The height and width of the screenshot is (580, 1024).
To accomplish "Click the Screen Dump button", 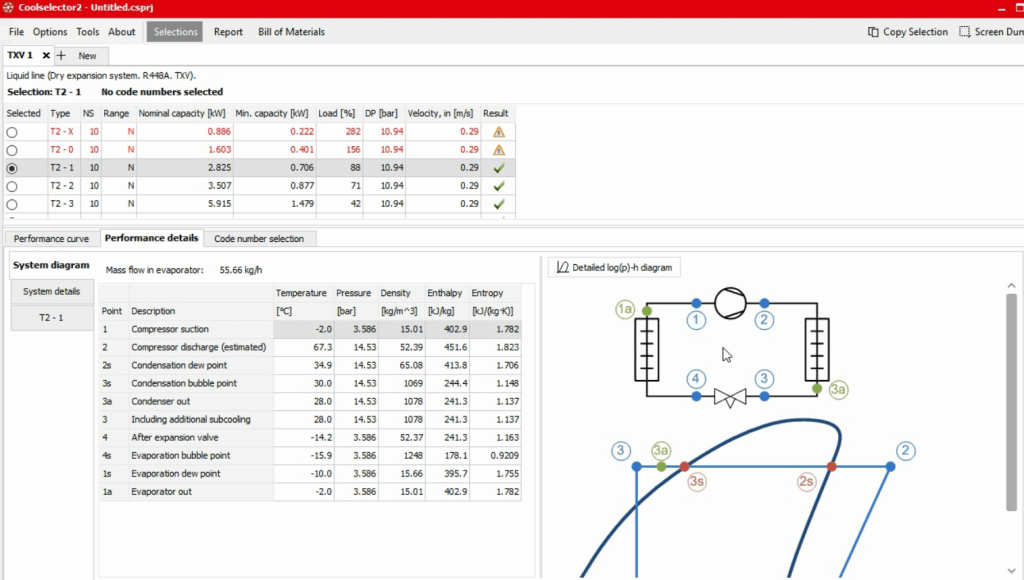I will [991, 31].
